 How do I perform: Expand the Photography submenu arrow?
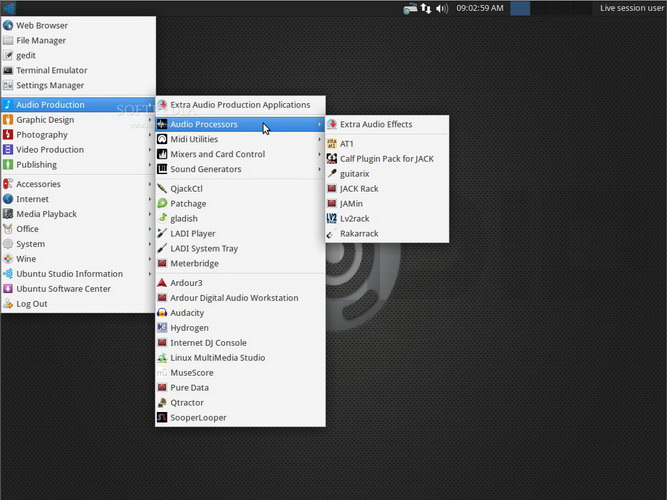(x=150, y=135)
